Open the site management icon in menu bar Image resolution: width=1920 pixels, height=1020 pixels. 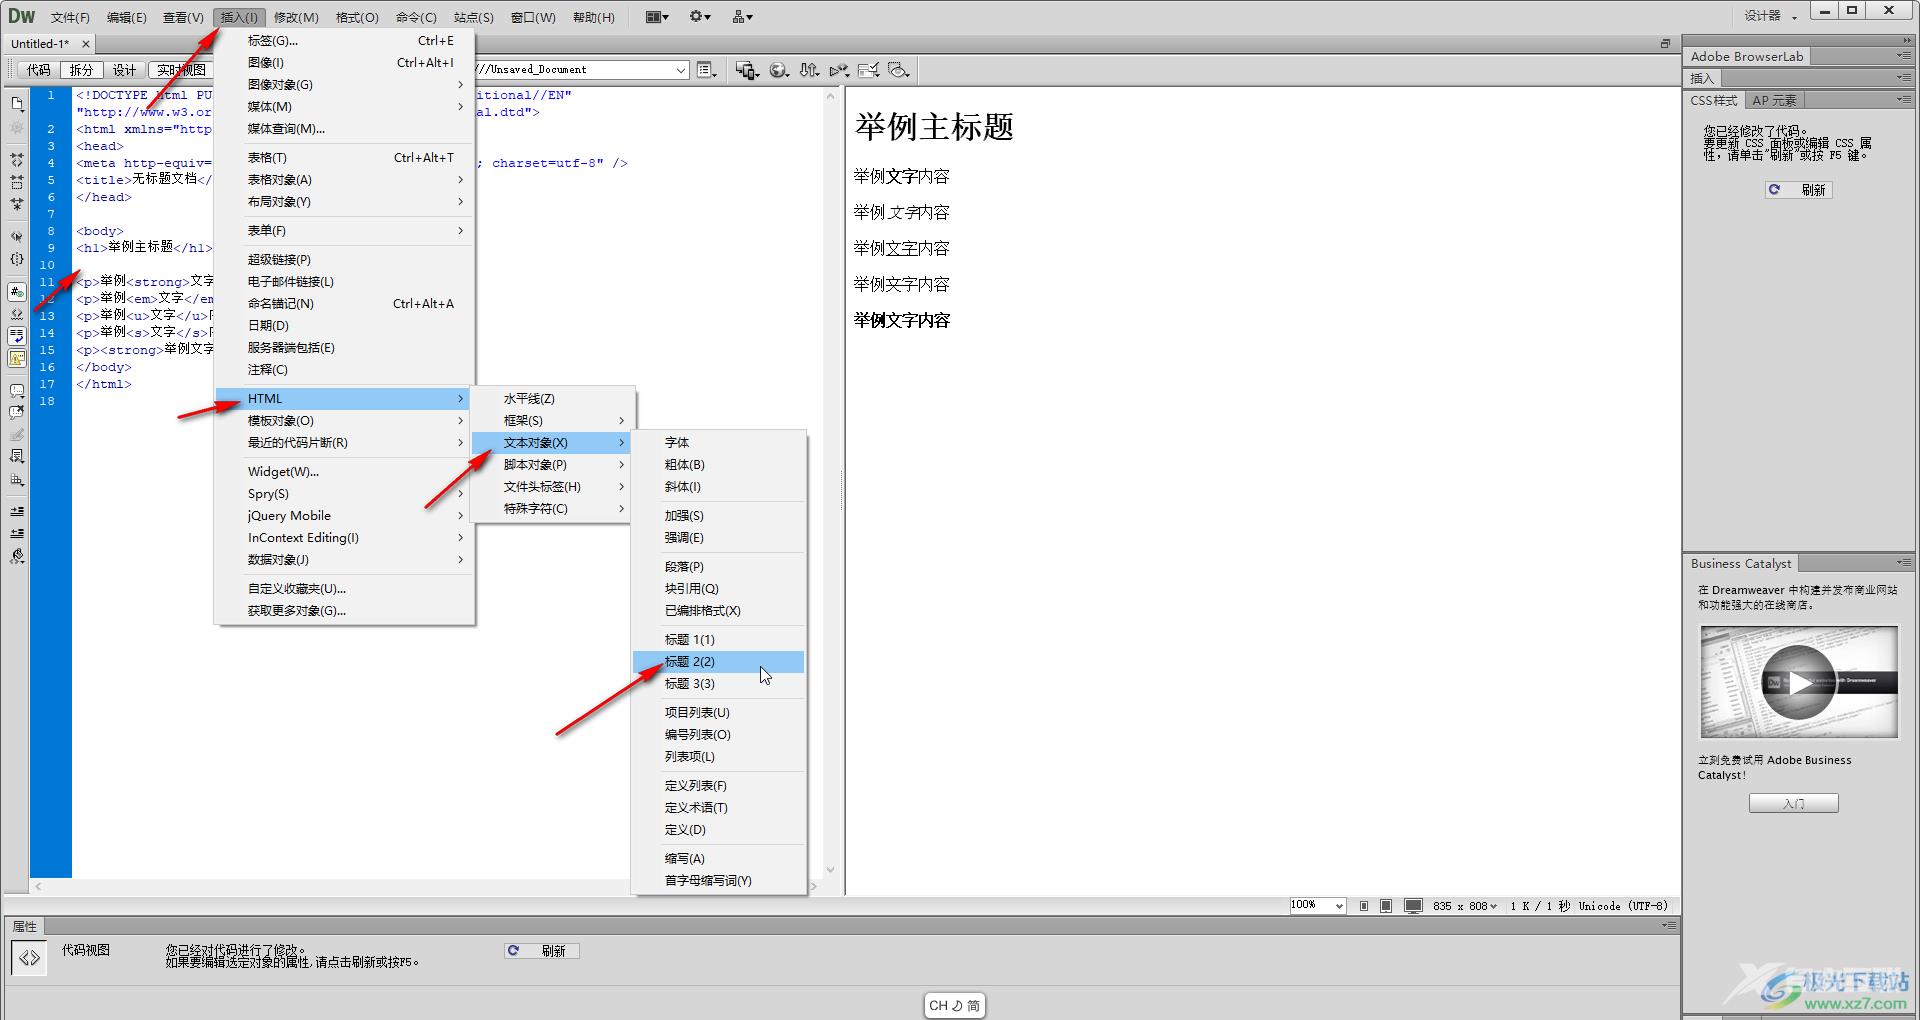point(742,17)
